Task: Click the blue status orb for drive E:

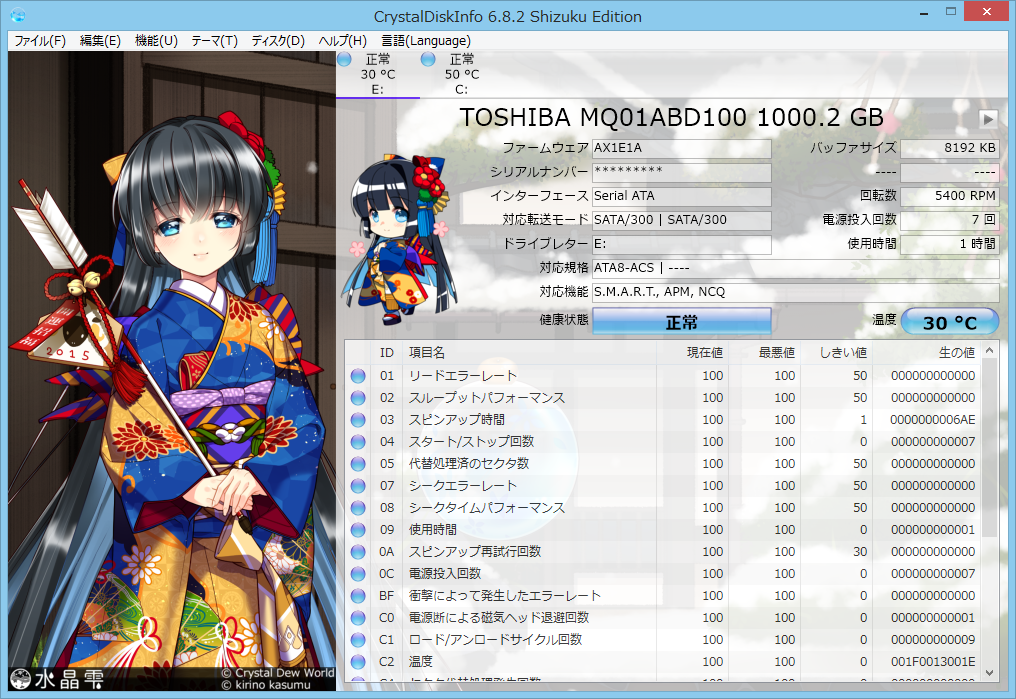Action: click(x=345, y=60)
